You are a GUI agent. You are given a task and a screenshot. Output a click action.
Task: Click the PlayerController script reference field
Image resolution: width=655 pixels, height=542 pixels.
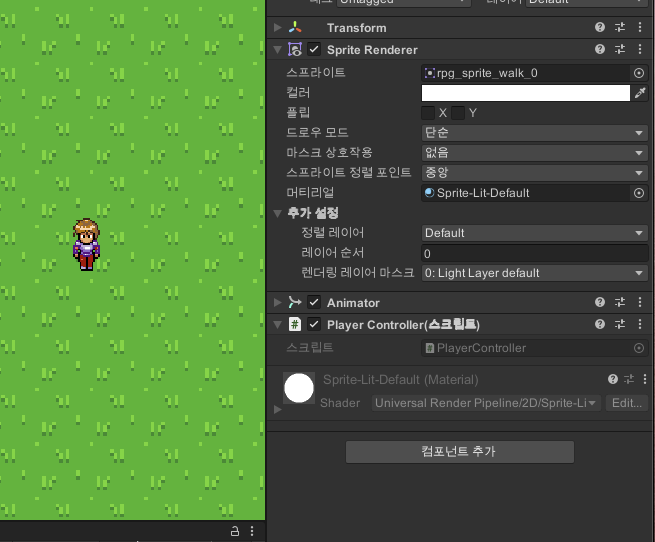[526, 348]
